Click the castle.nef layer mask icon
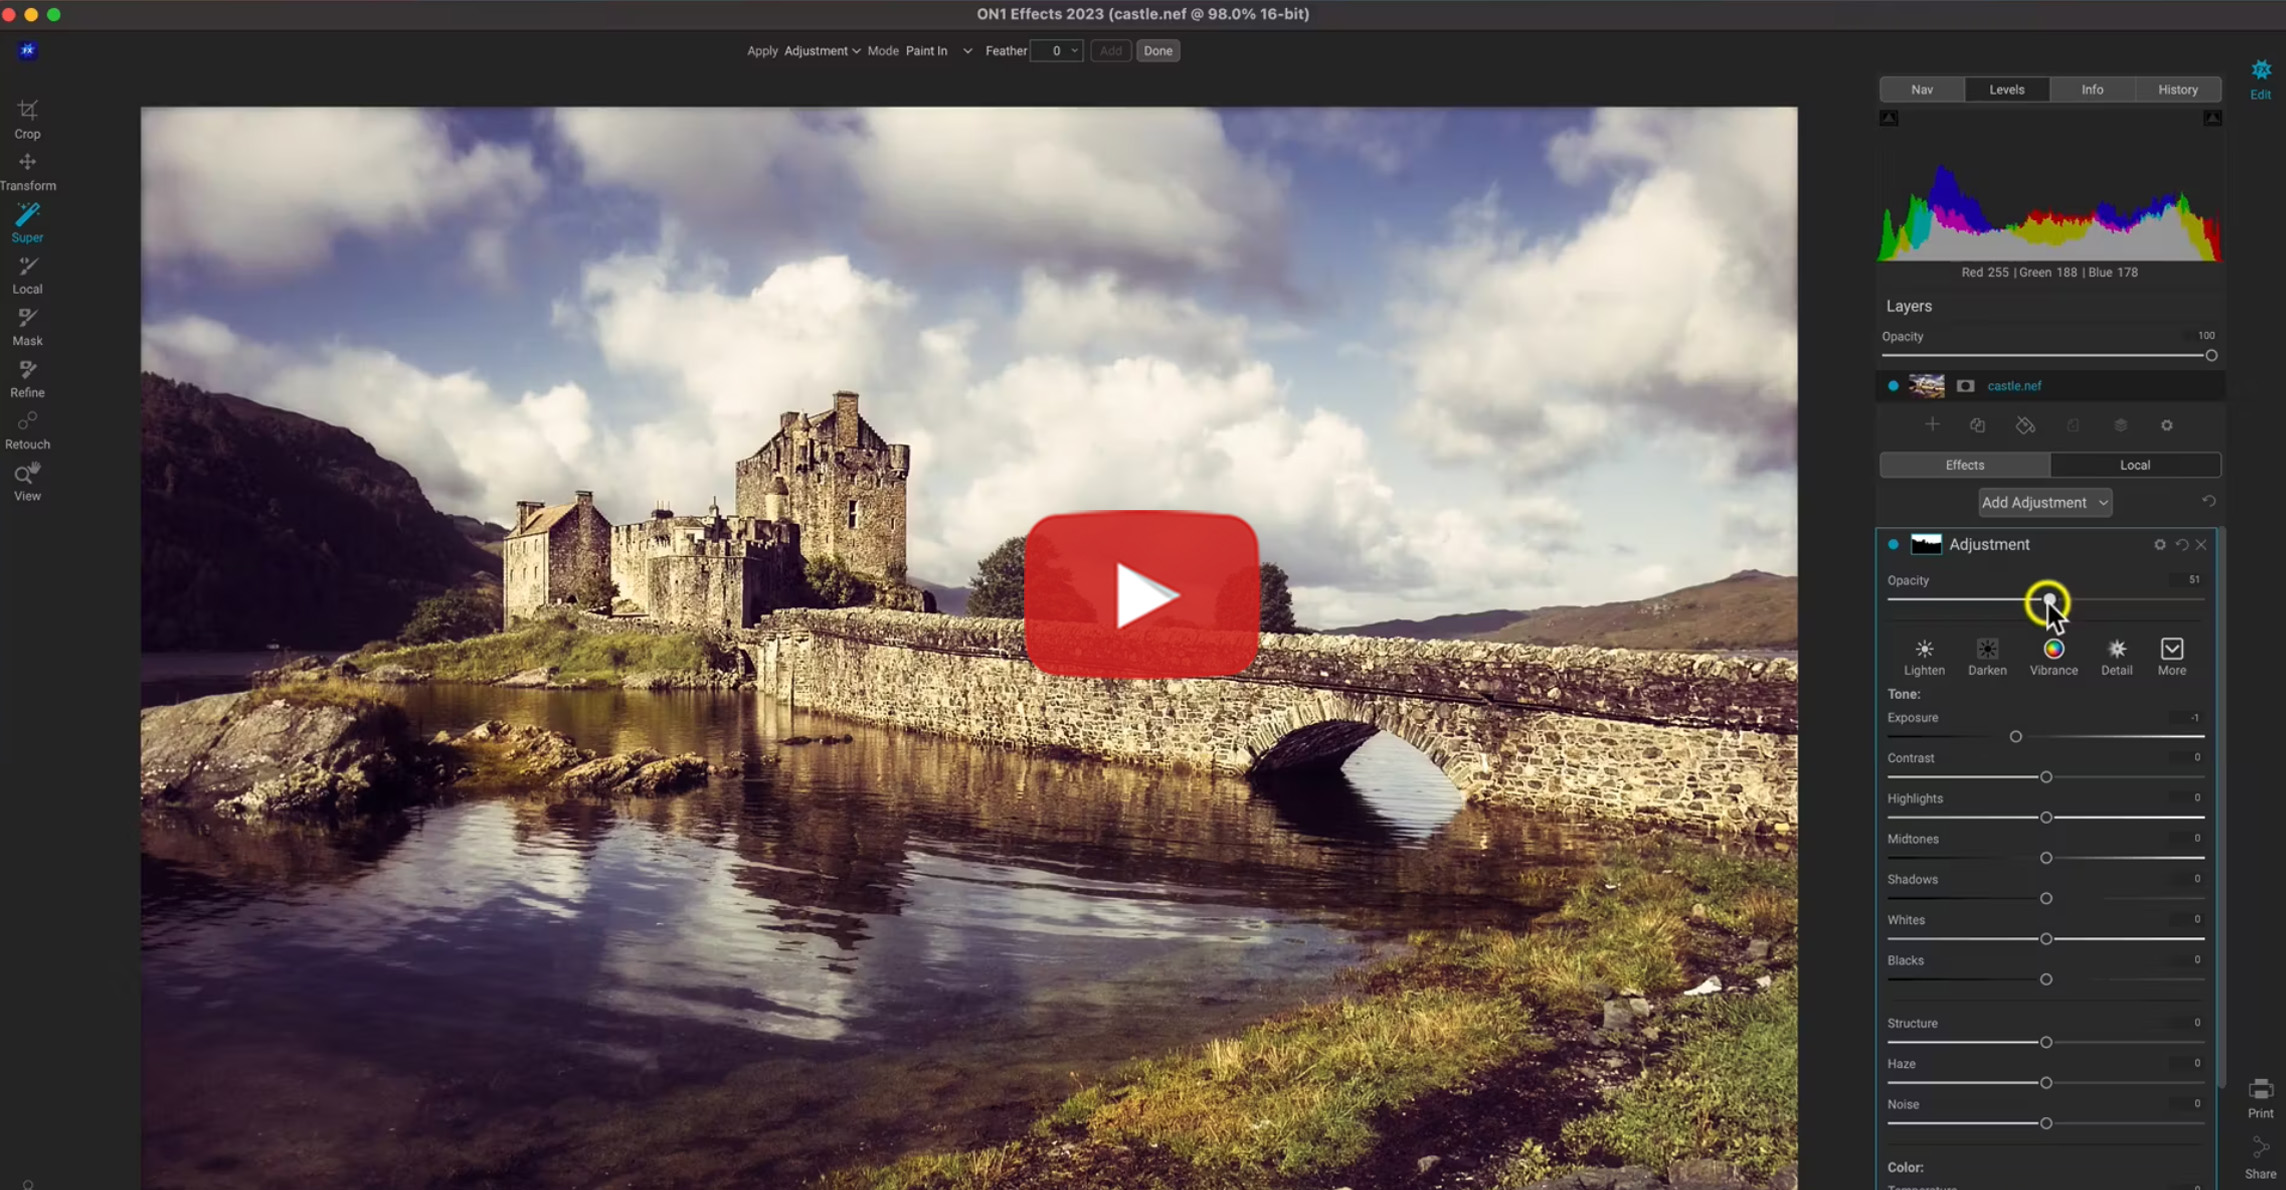Image resolution: width=2286 pixels, height=1190 pixels. 1965,386
